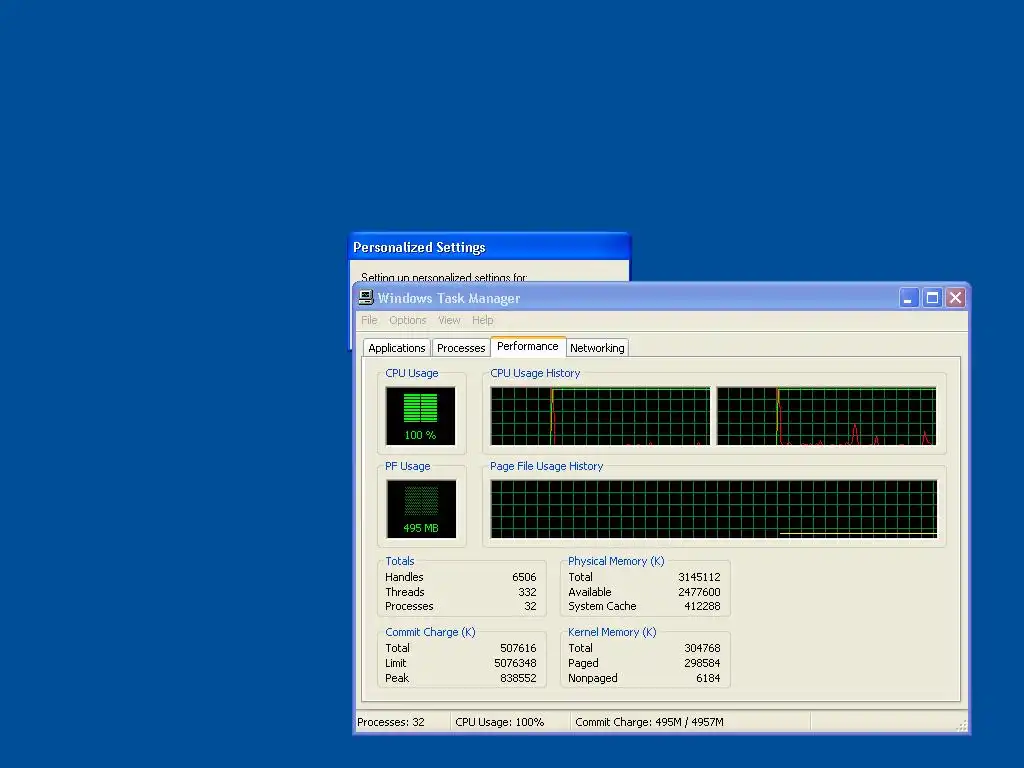Click the Page File Usage History label
The image size is (1024, 768).
tap(547, 466)
